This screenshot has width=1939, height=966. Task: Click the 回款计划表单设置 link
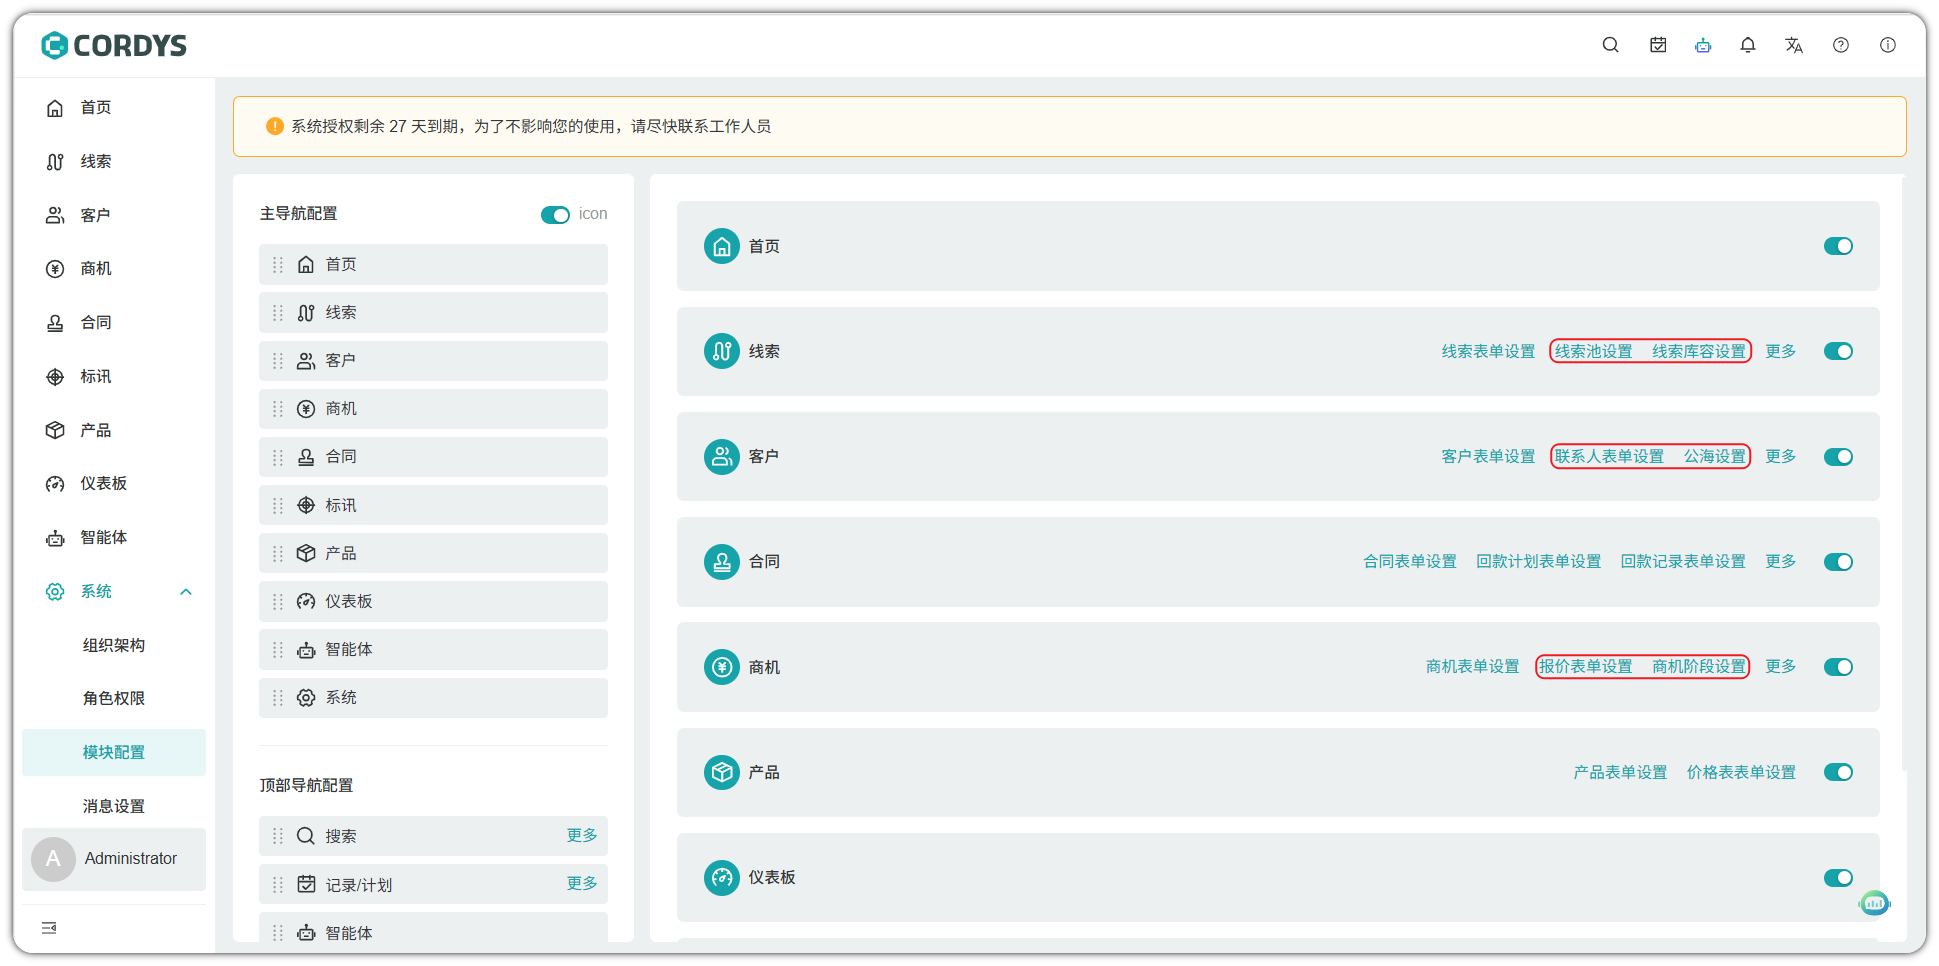(1538, 562)
